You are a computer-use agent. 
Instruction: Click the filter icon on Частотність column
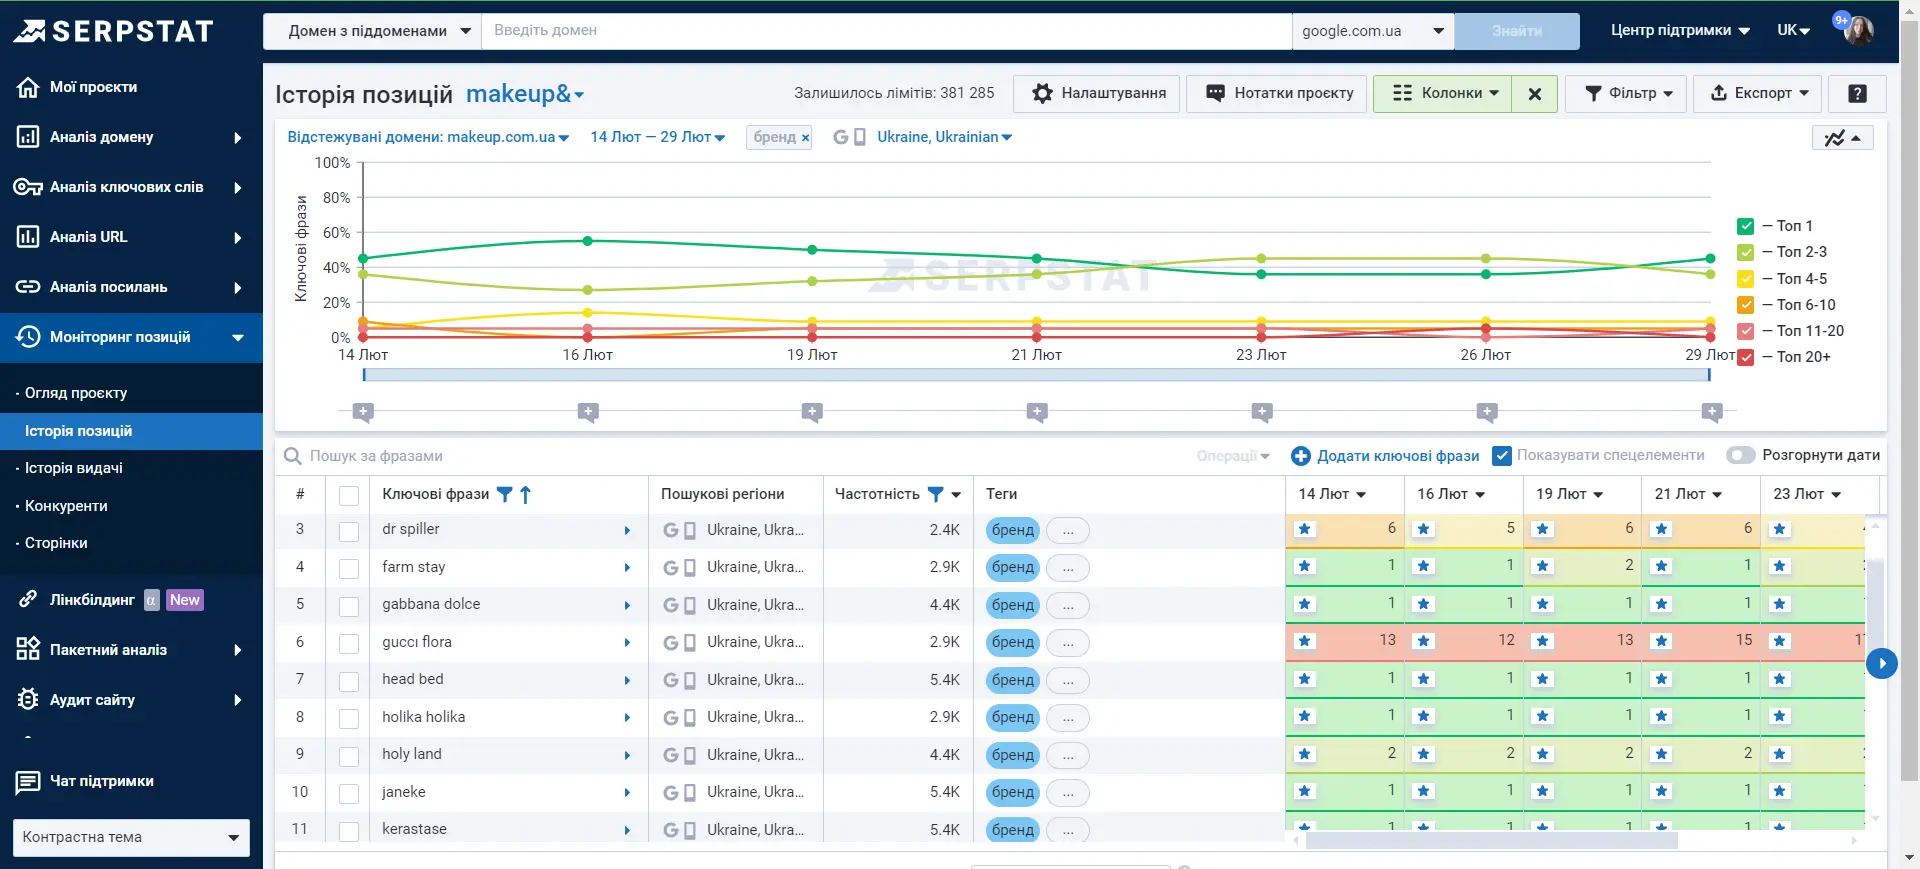936,494
